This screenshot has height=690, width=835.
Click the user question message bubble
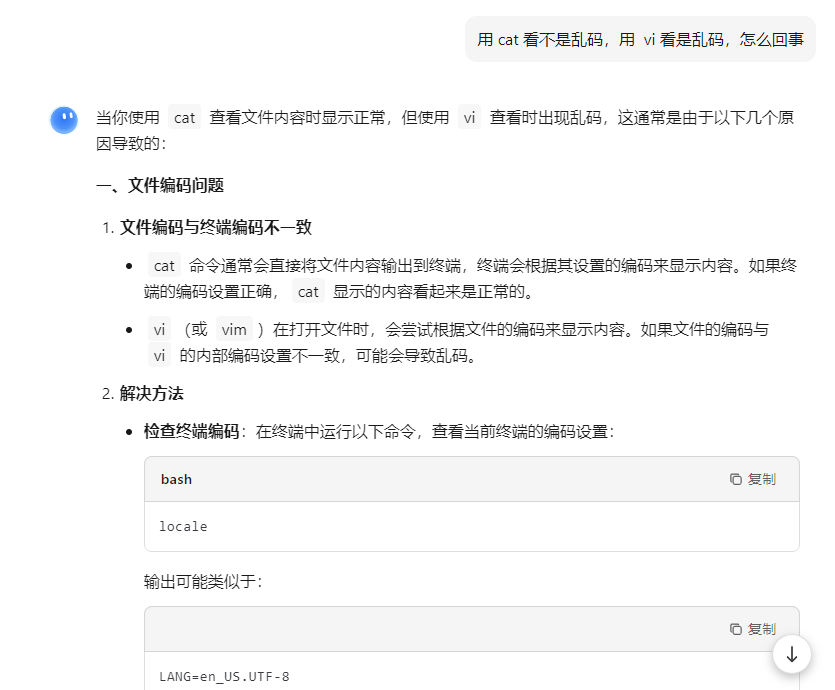tap(640, 39)
